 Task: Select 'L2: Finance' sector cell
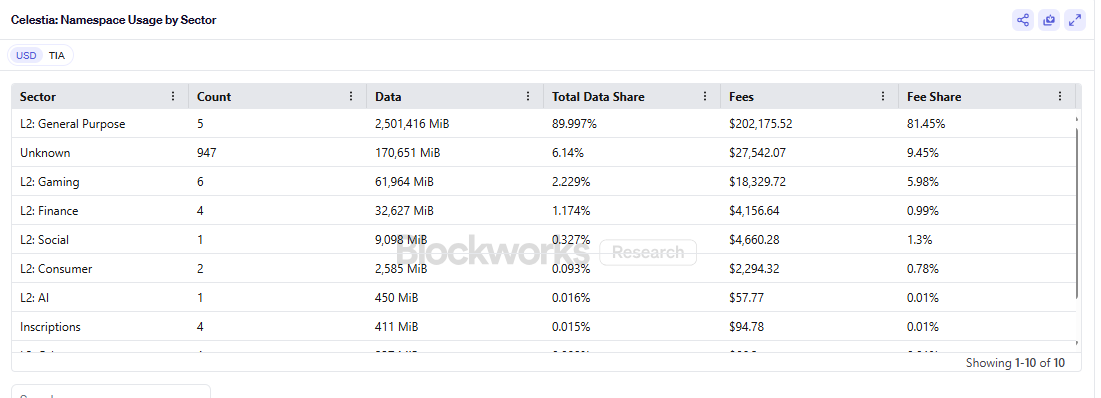pyautogui.click(x=100, y=211)
